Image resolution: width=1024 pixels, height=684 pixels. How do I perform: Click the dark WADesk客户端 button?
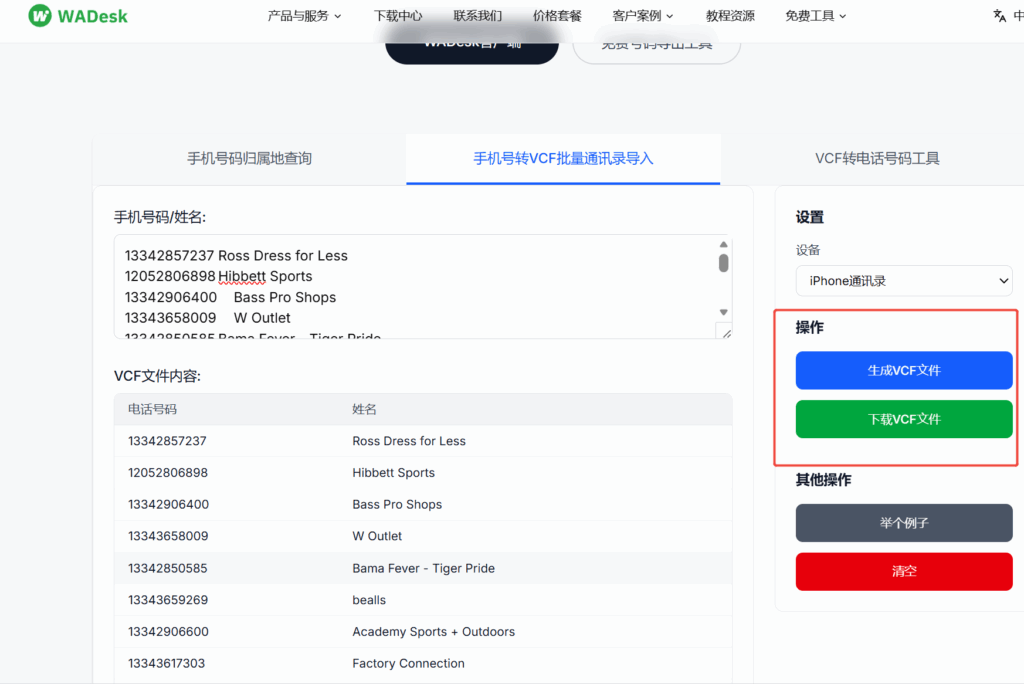[x=471, y=43]
